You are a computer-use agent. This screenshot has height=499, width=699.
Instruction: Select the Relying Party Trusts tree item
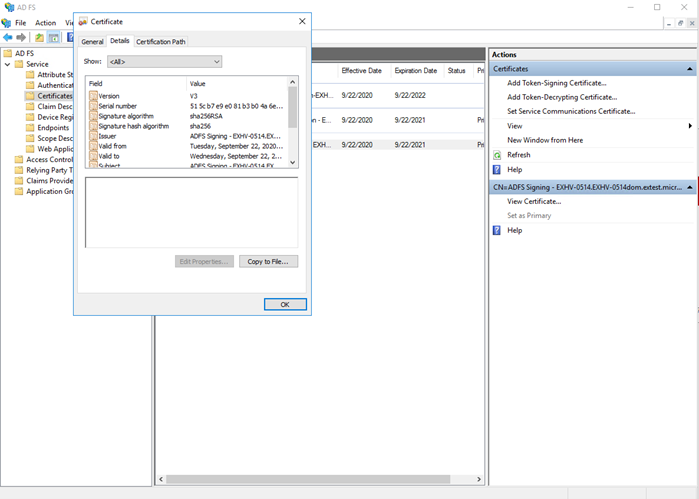49,170
